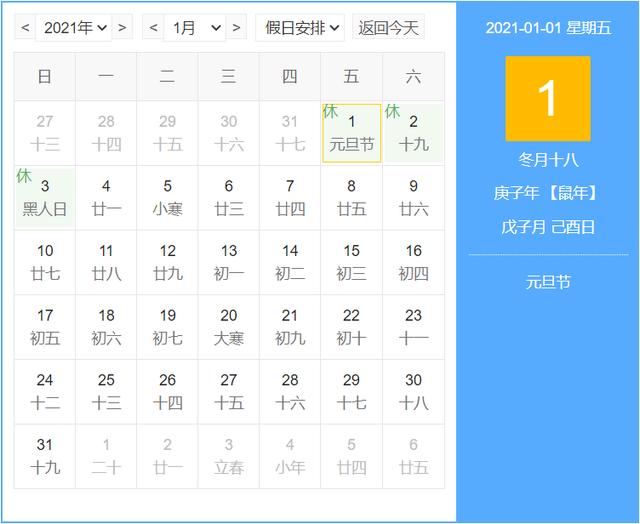Screen dimensions: 640x524
Task: Select greyed February 2 廿一 date
Action: (x=167, y=457)
